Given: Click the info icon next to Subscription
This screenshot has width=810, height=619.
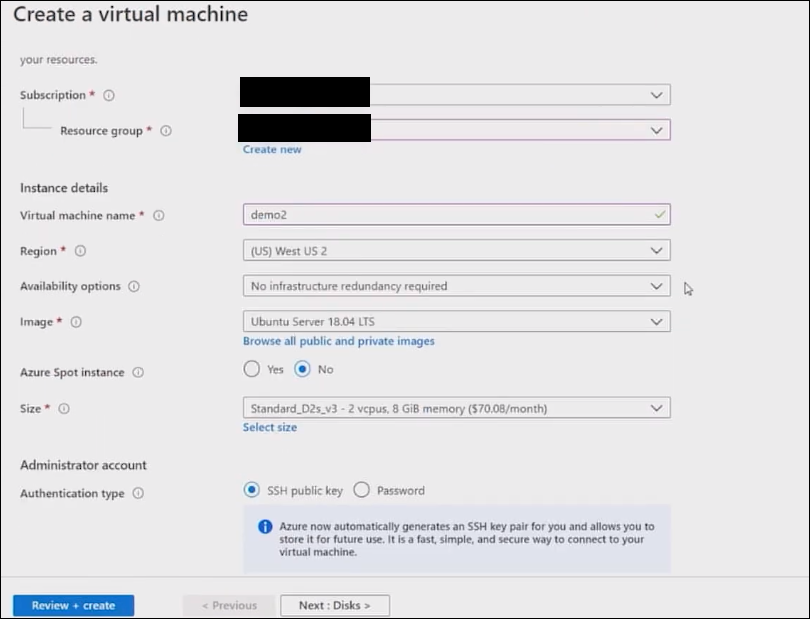Looking at the screenshot, I should tap(109, 96).
